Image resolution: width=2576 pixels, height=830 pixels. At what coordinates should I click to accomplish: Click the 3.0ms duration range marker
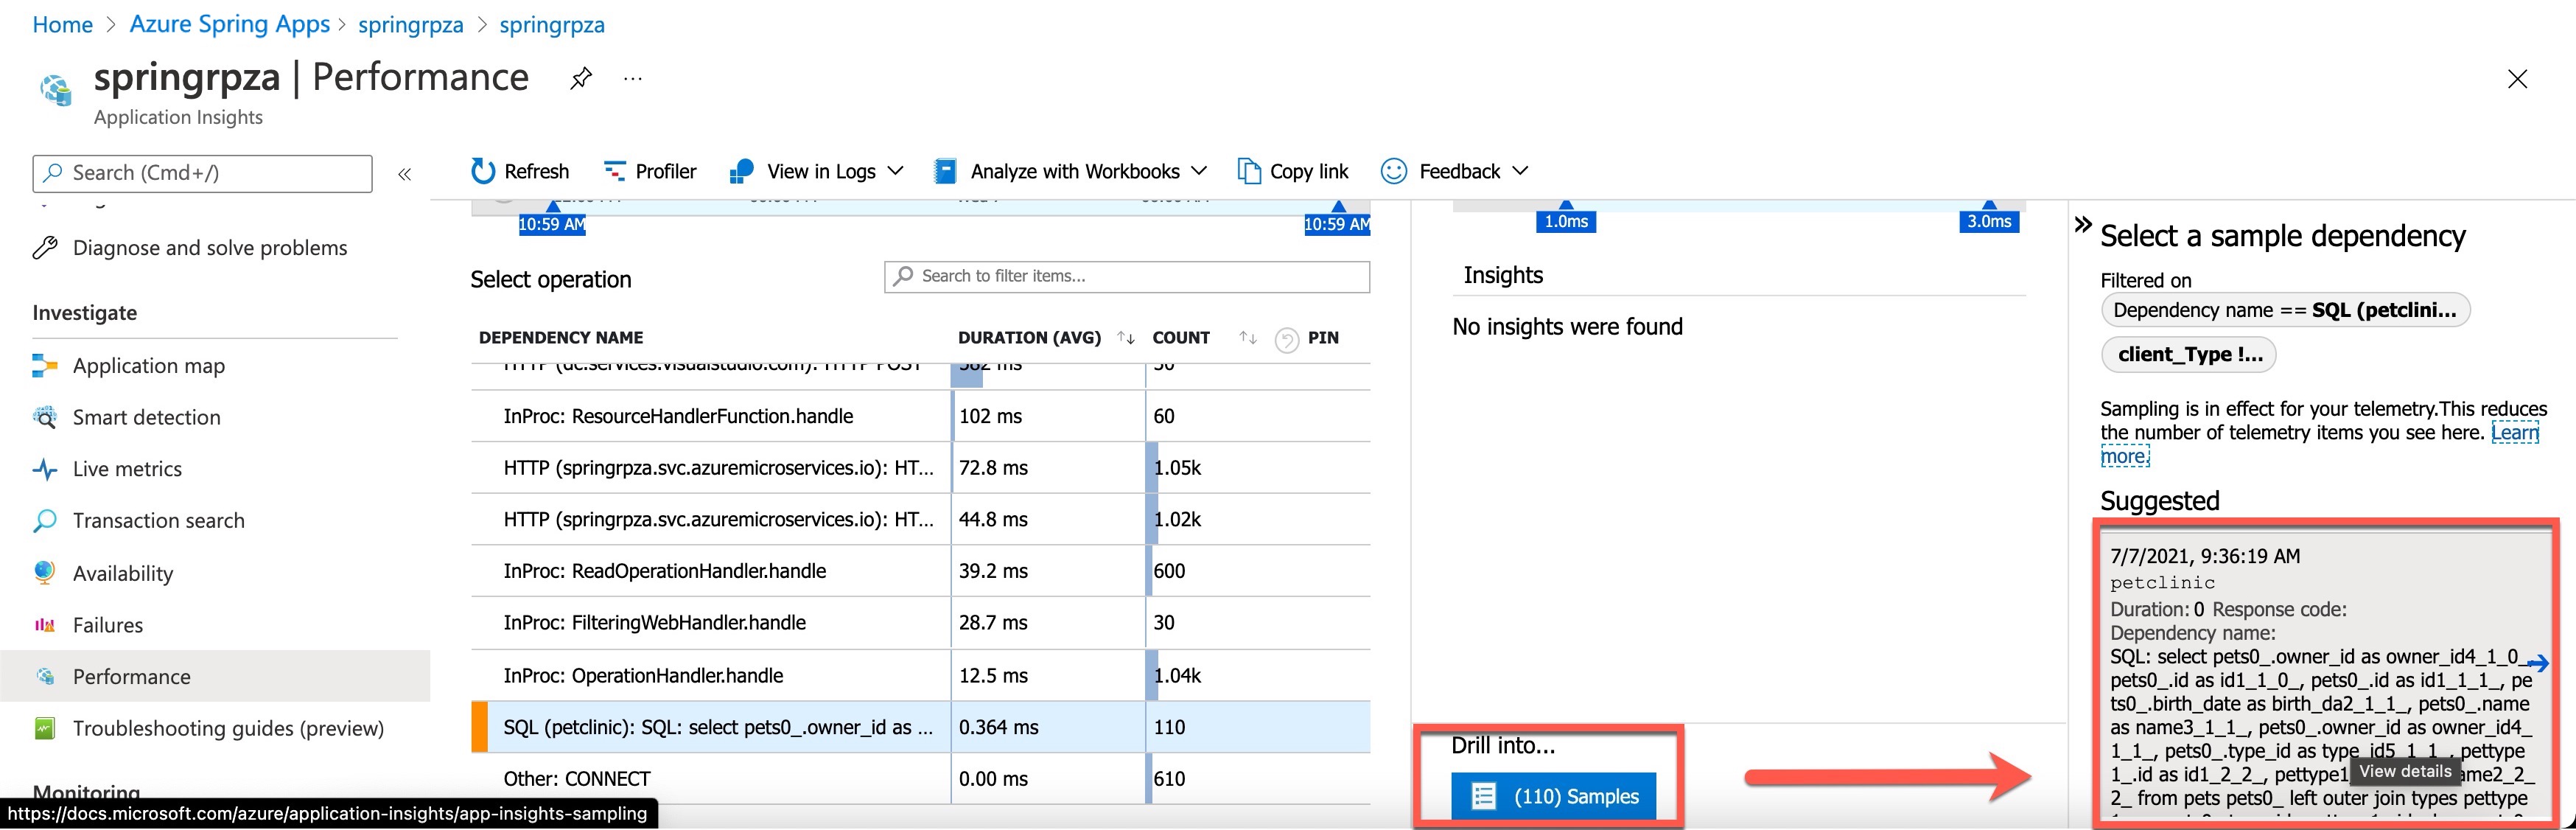(x=1989, y=221)
